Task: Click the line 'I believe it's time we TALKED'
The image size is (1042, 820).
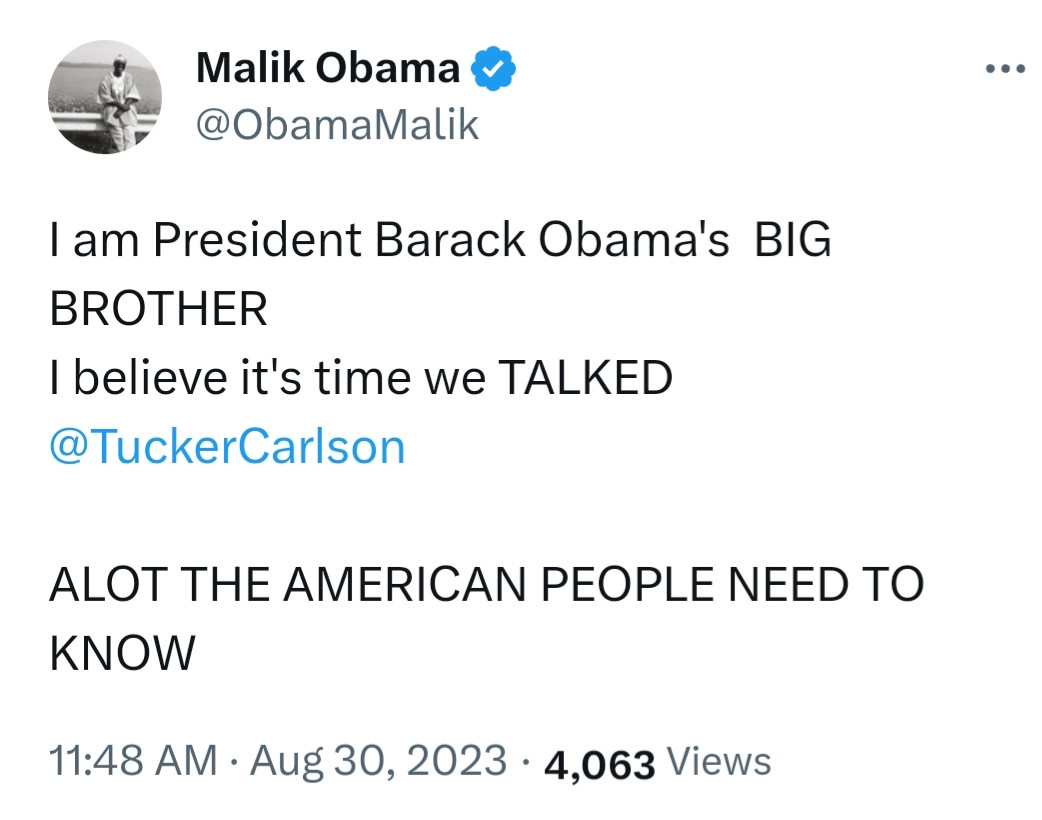Action: (x=360, y=378)
